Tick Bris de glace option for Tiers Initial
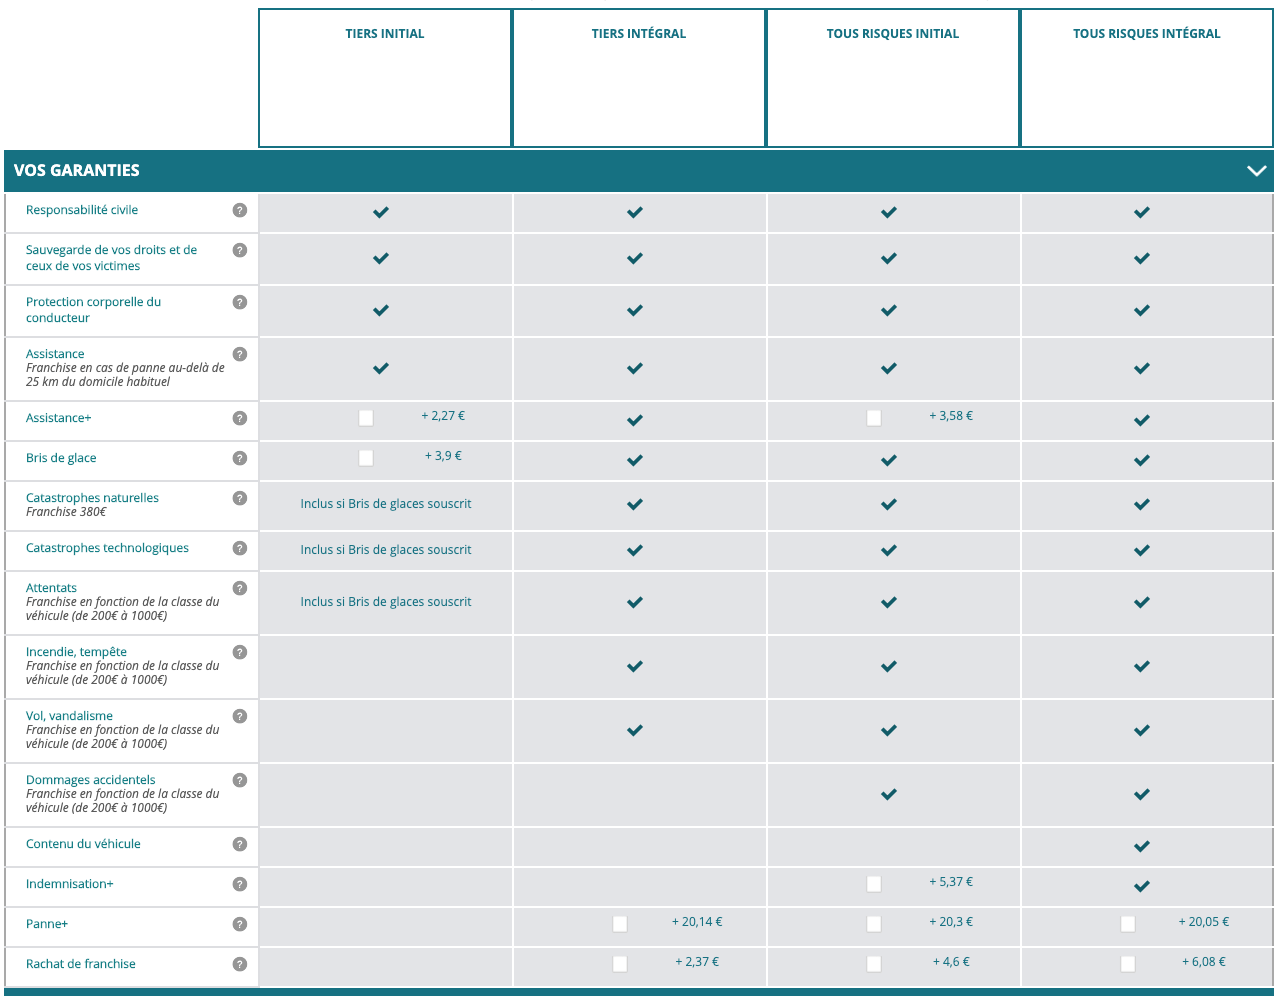Viewport: 1284px width, 996px height. pos(366,458)
